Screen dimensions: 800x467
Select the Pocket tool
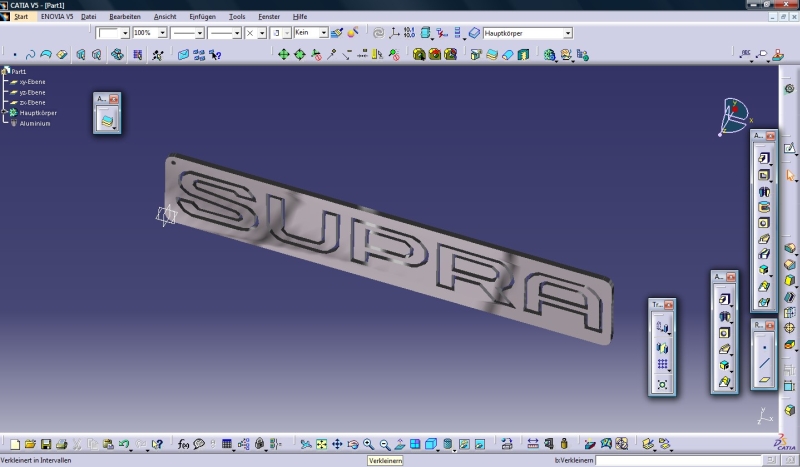tap(764, 175)
